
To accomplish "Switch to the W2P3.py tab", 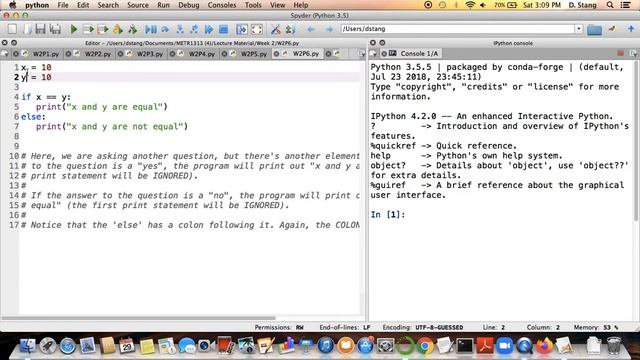I will pos(149,53).
